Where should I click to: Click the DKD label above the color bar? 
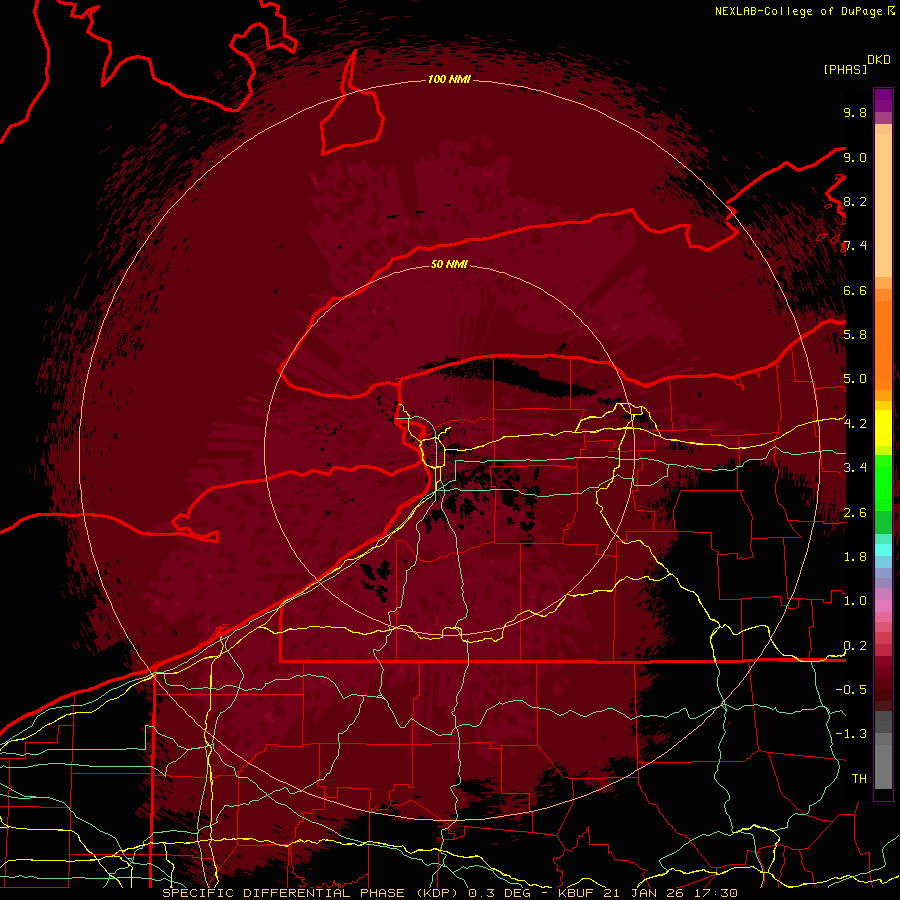tap(879, 60)
